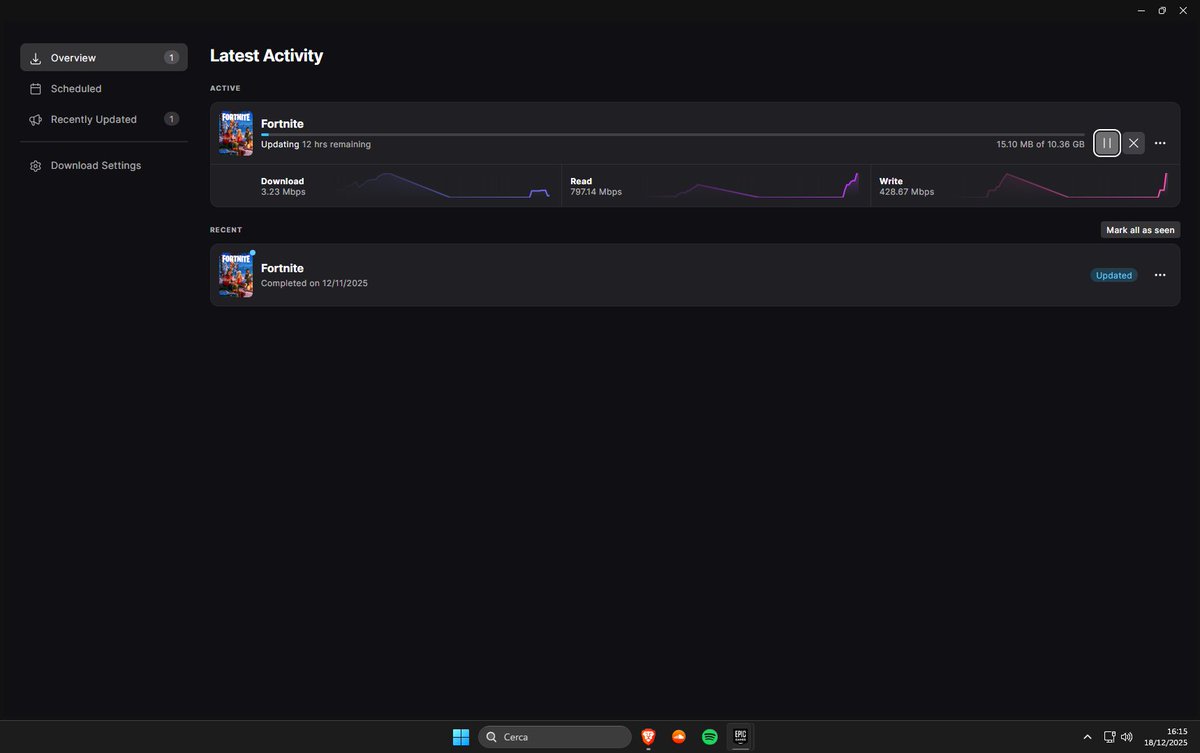This screenshot has height=753, width=1200.
Task: Open more options for the updating Fortnite
Action: (x=1160, y=143)
